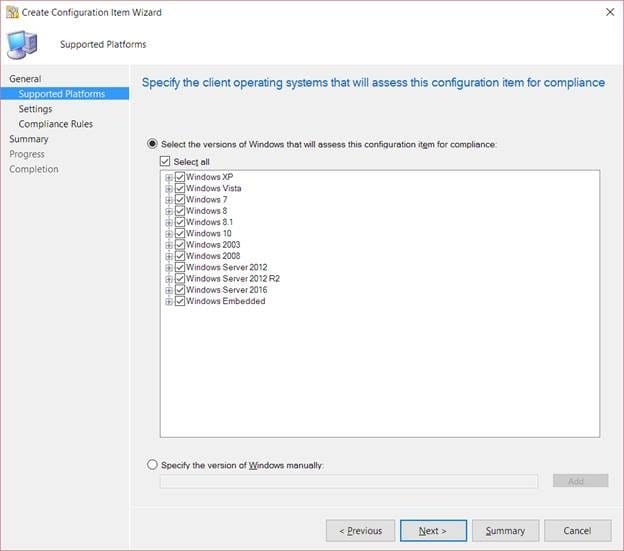Expand the Windows 8 tree node
The width and height of the screenshot is (624, 551).
pyautogui.click(x=169, y=211)
